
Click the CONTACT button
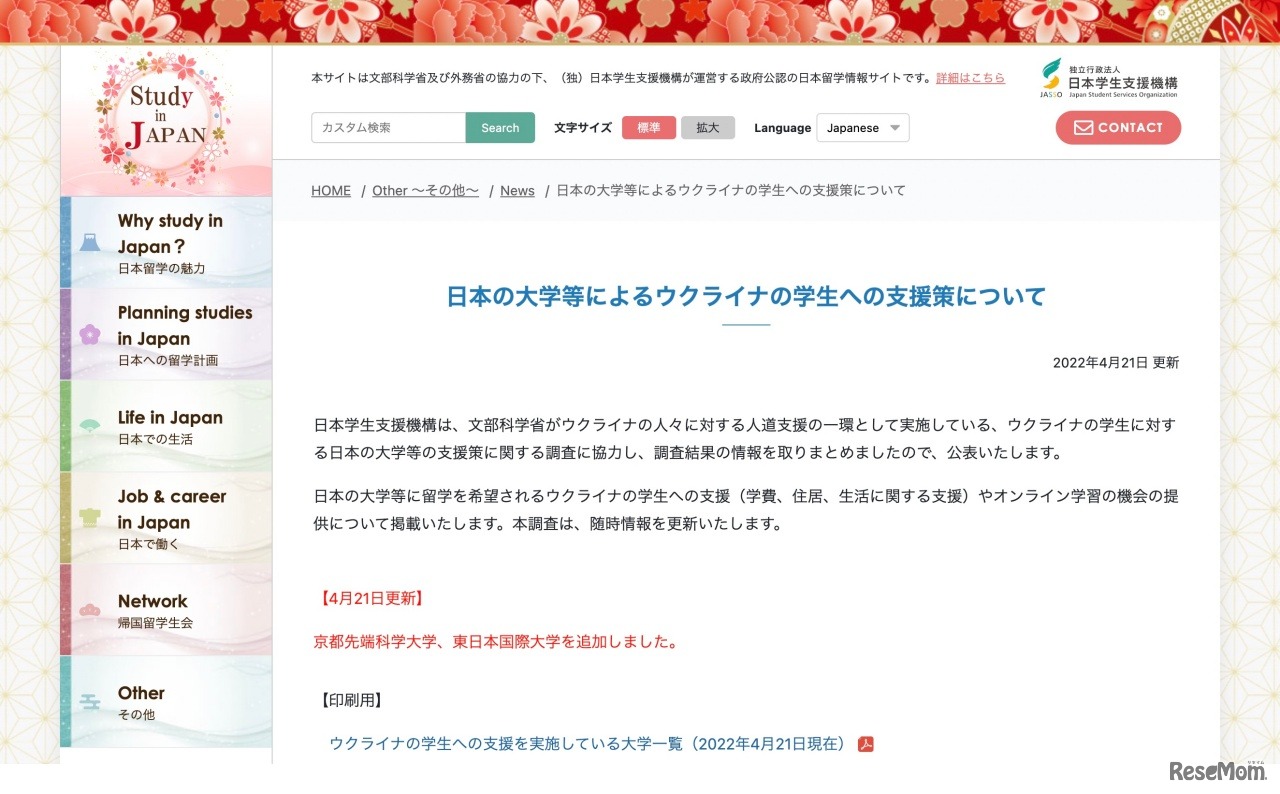point(1118,128)
